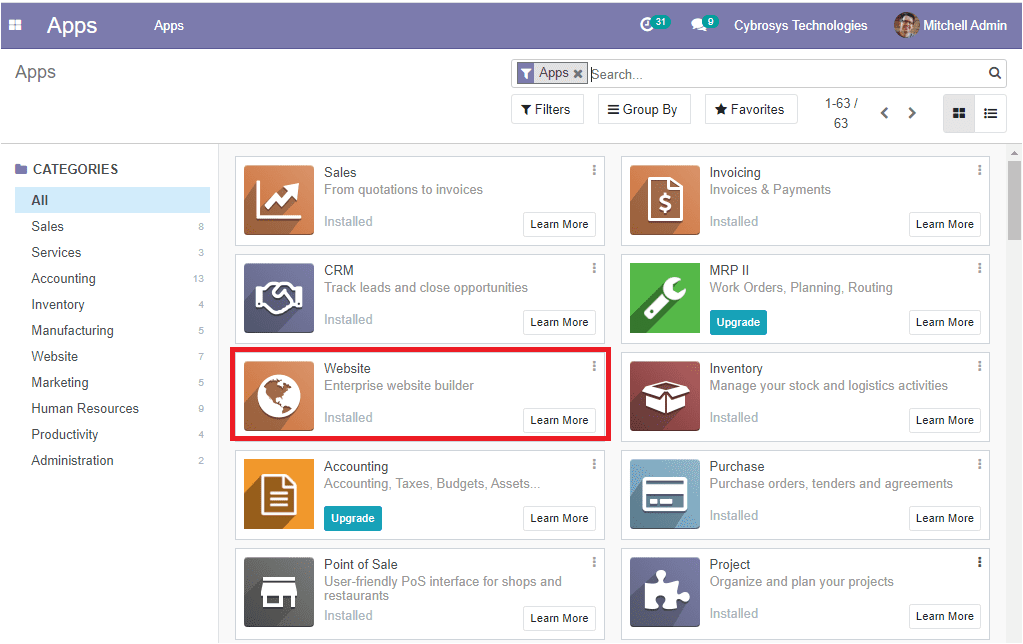Screen dimensions: 1023x644
Task: Select the Administration category
Action: [112, 461]
